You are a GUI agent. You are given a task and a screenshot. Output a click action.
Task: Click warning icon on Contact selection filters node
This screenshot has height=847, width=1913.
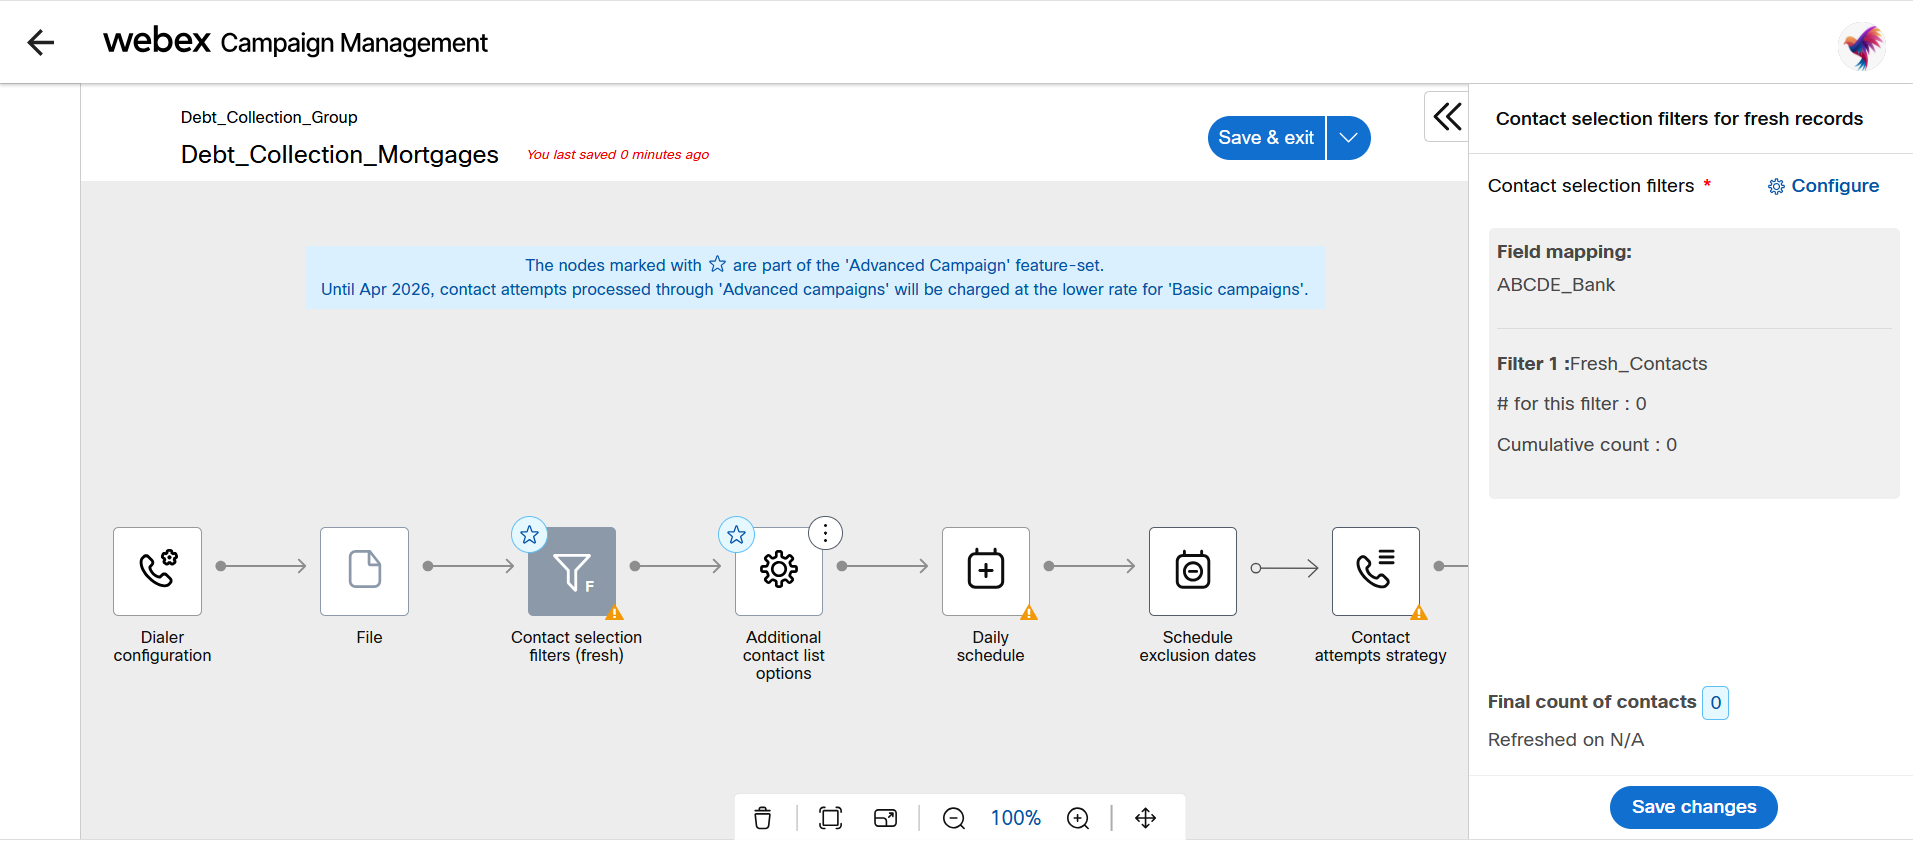pos(615,612)
